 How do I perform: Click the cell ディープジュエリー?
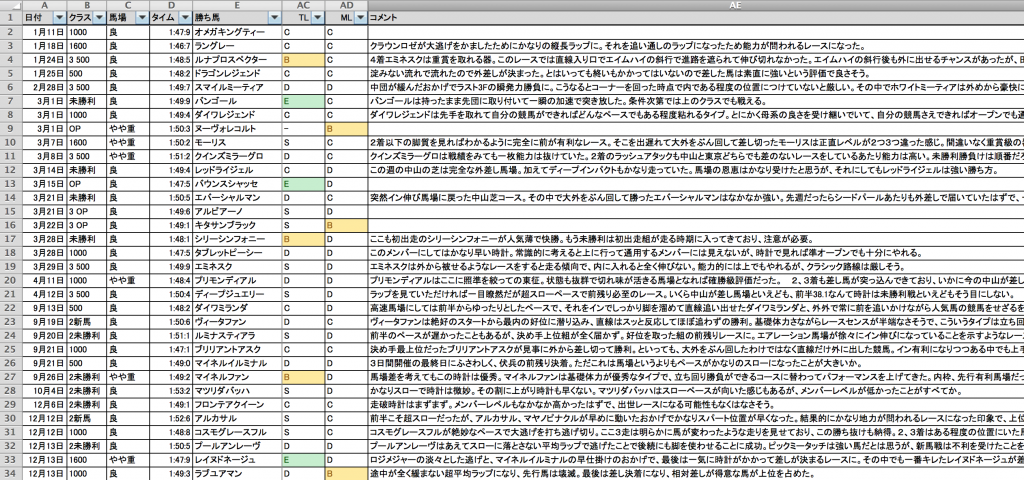coord(238,295)
